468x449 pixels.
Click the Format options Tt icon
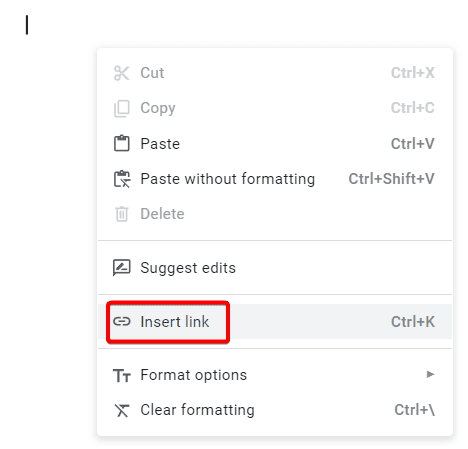coord(122,375)
